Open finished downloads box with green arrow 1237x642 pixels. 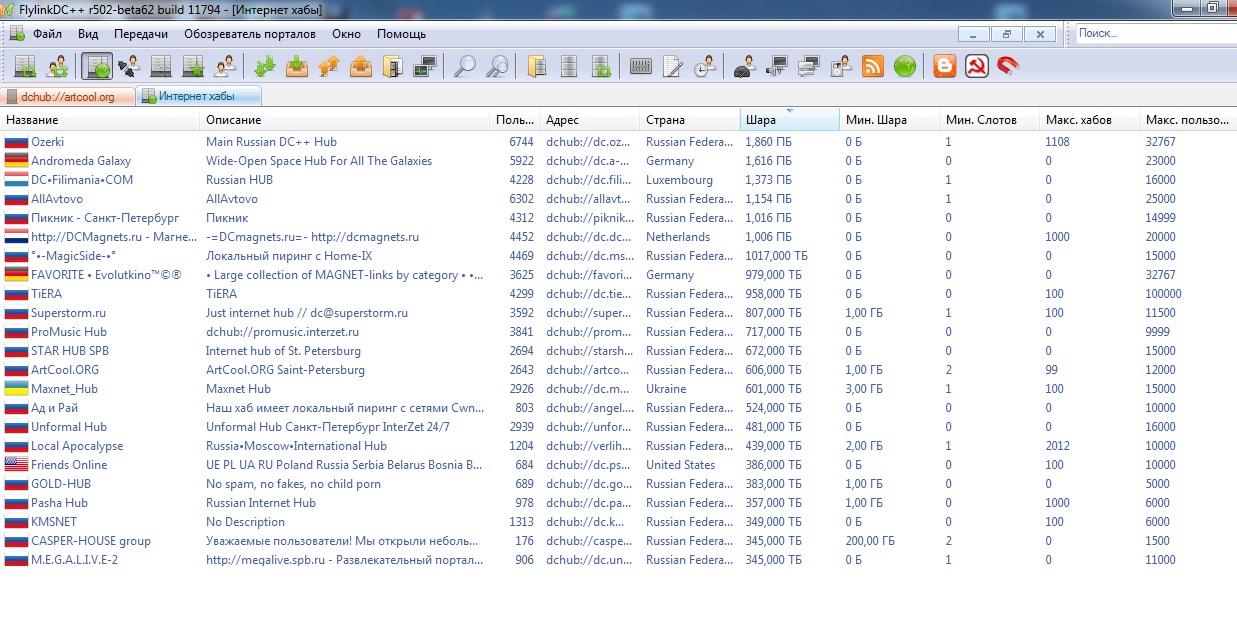point(297,67)
